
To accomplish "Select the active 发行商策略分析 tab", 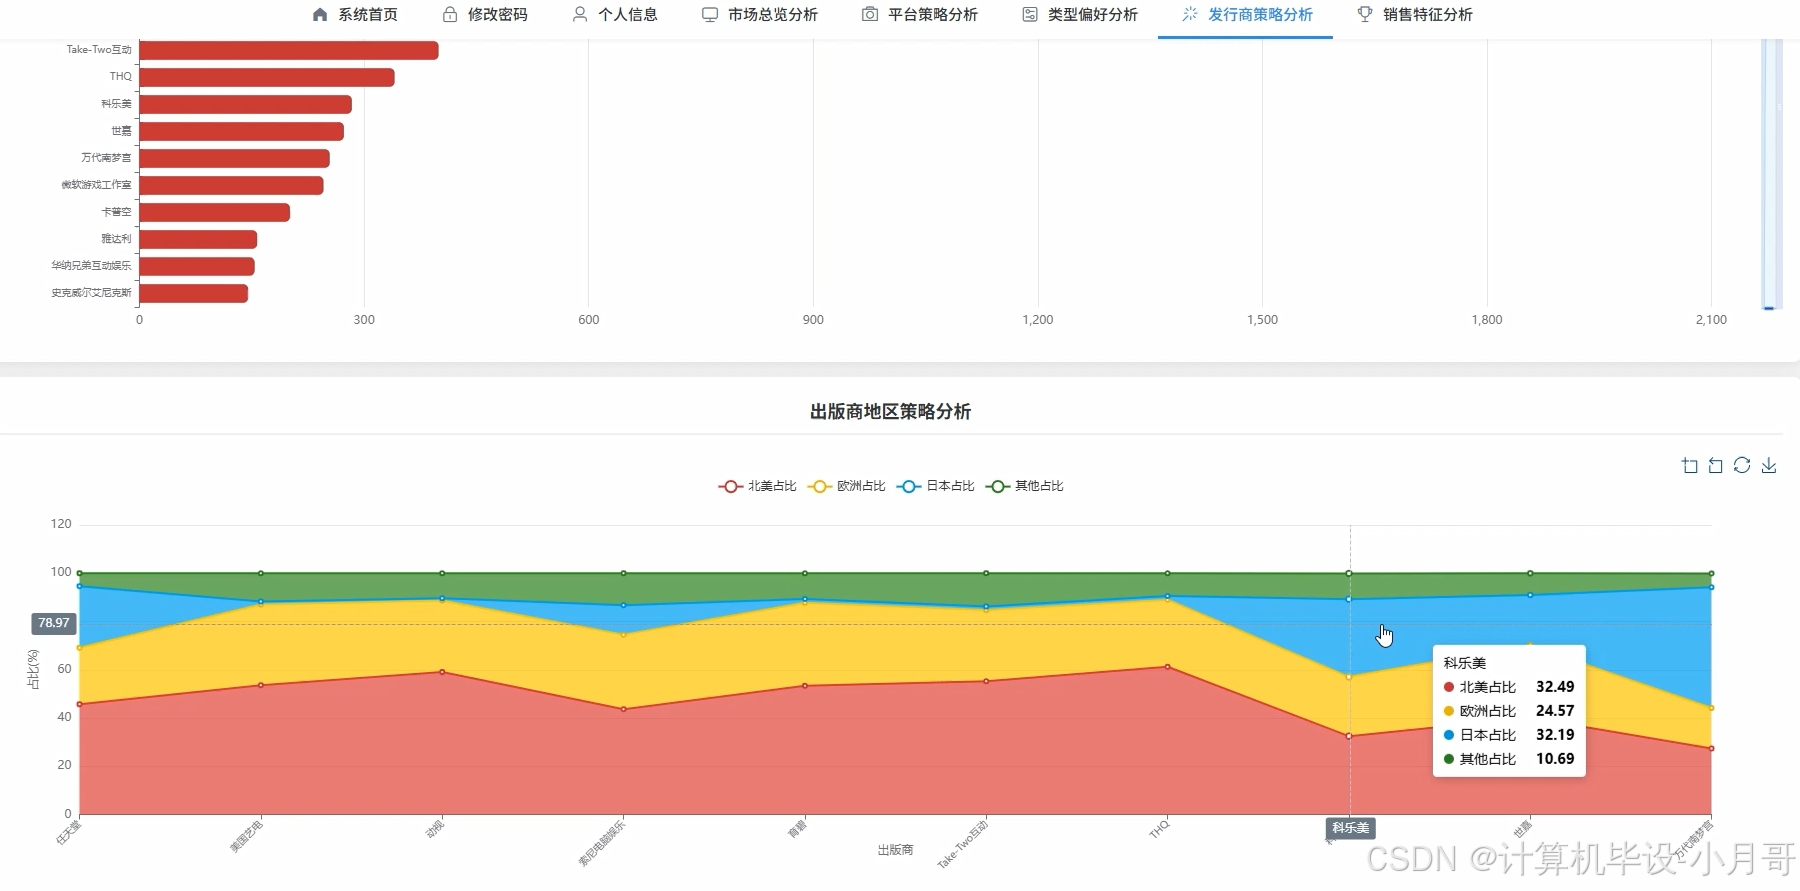I will click(x=1246, y=15).
